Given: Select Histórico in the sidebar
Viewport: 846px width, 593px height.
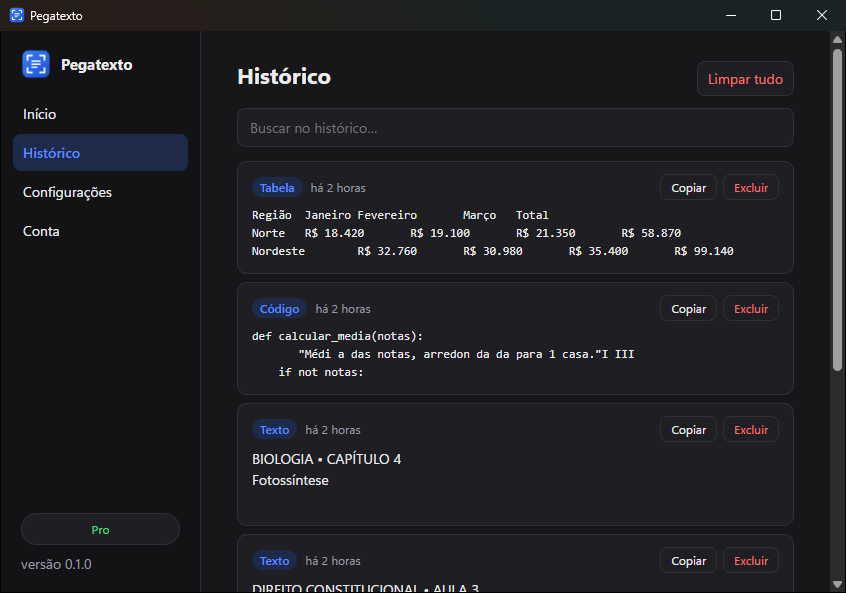Looking at the screenshot, I should coord(100,153).
